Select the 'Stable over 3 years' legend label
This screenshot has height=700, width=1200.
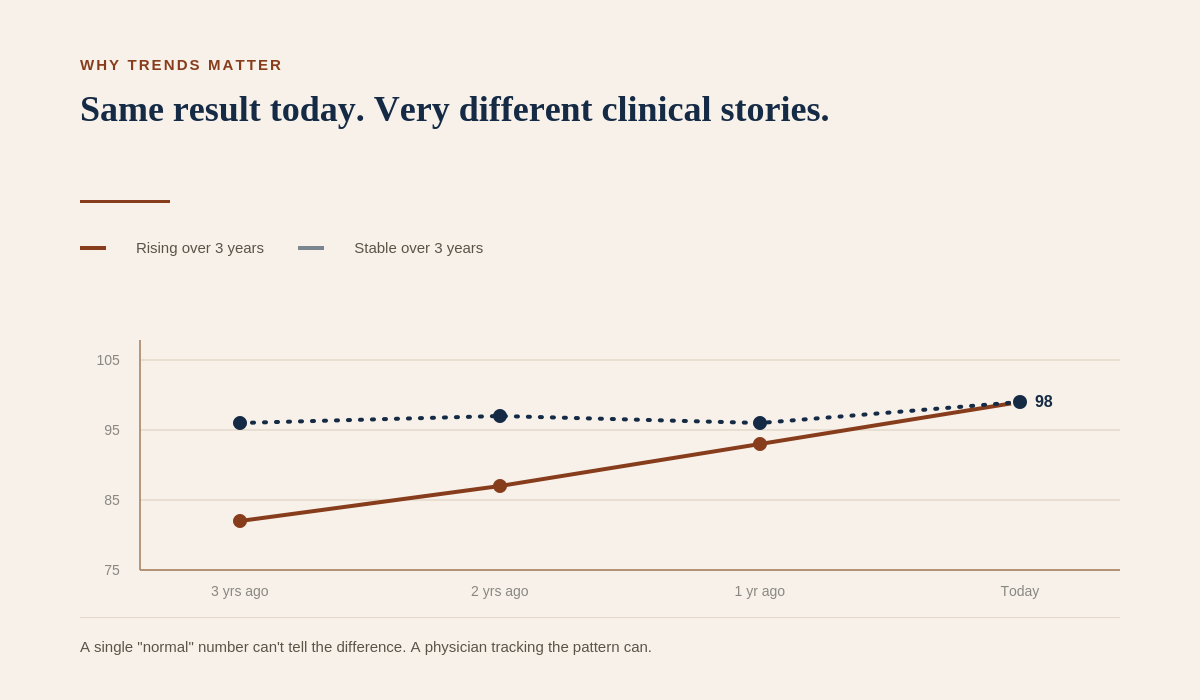[x=418, y=248]
